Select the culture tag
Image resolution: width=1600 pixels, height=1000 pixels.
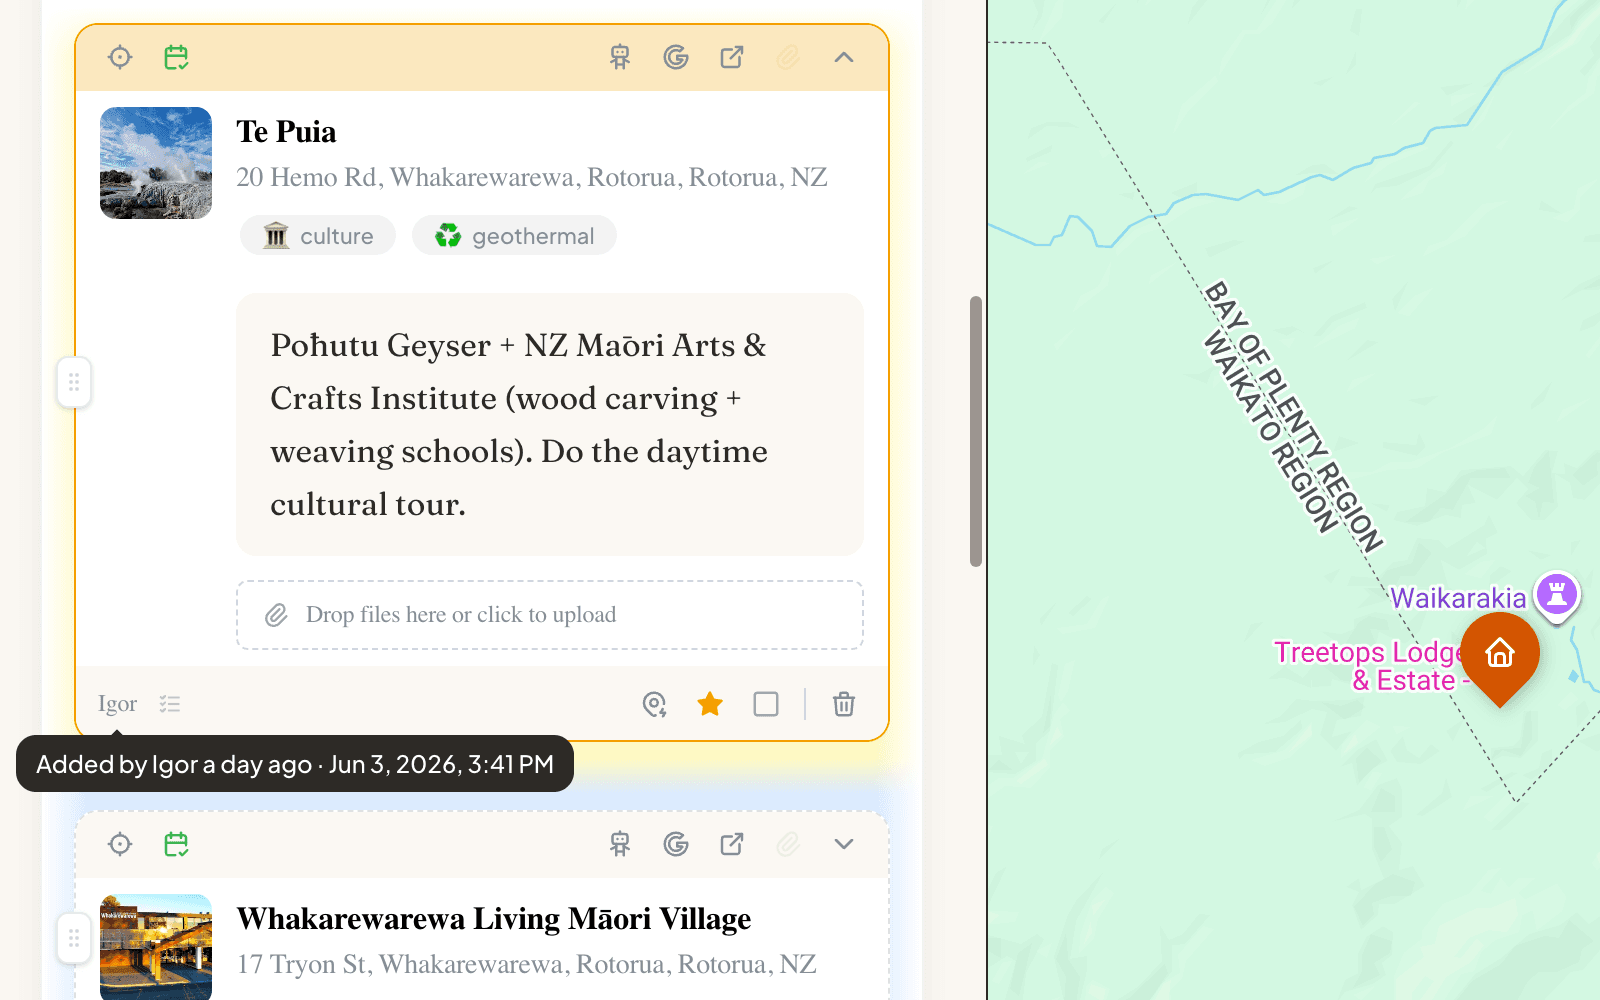(x=318, y=236)
